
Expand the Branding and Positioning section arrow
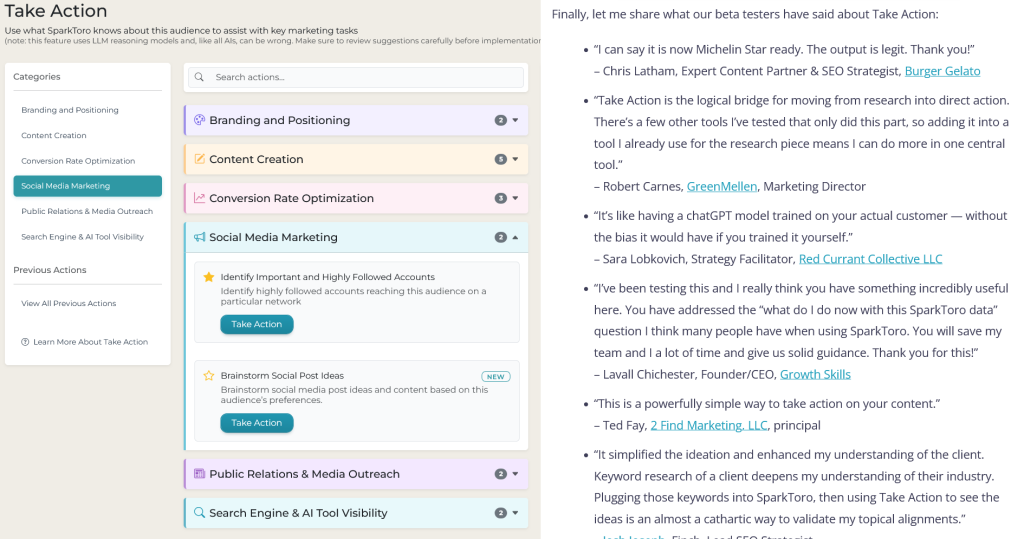(x=515, y=120)
